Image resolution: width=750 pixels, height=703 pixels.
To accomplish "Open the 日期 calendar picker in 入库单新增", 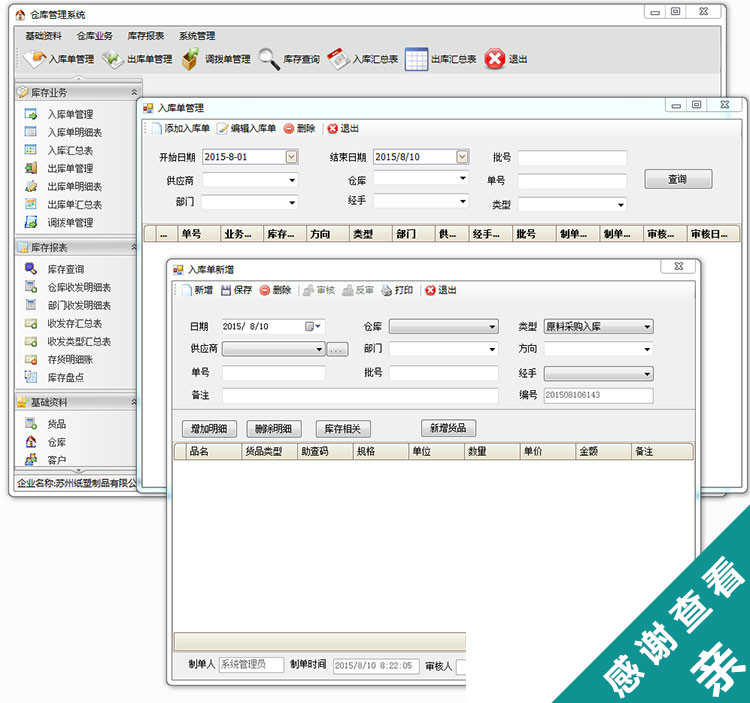I will coord(313,326).
